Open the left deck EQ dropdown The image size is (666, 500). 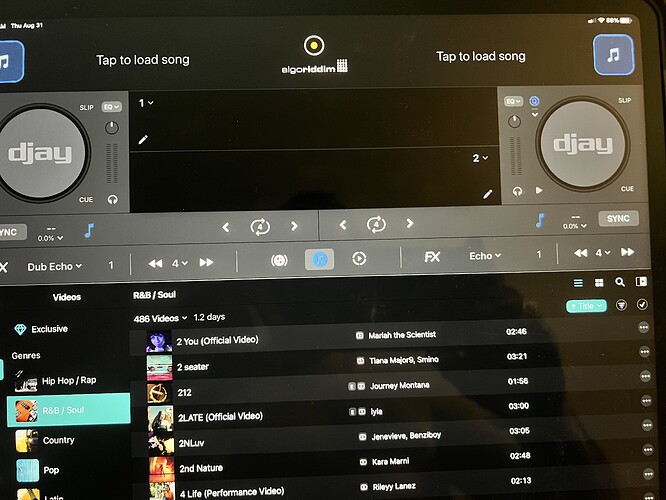[x=111, y=107]
